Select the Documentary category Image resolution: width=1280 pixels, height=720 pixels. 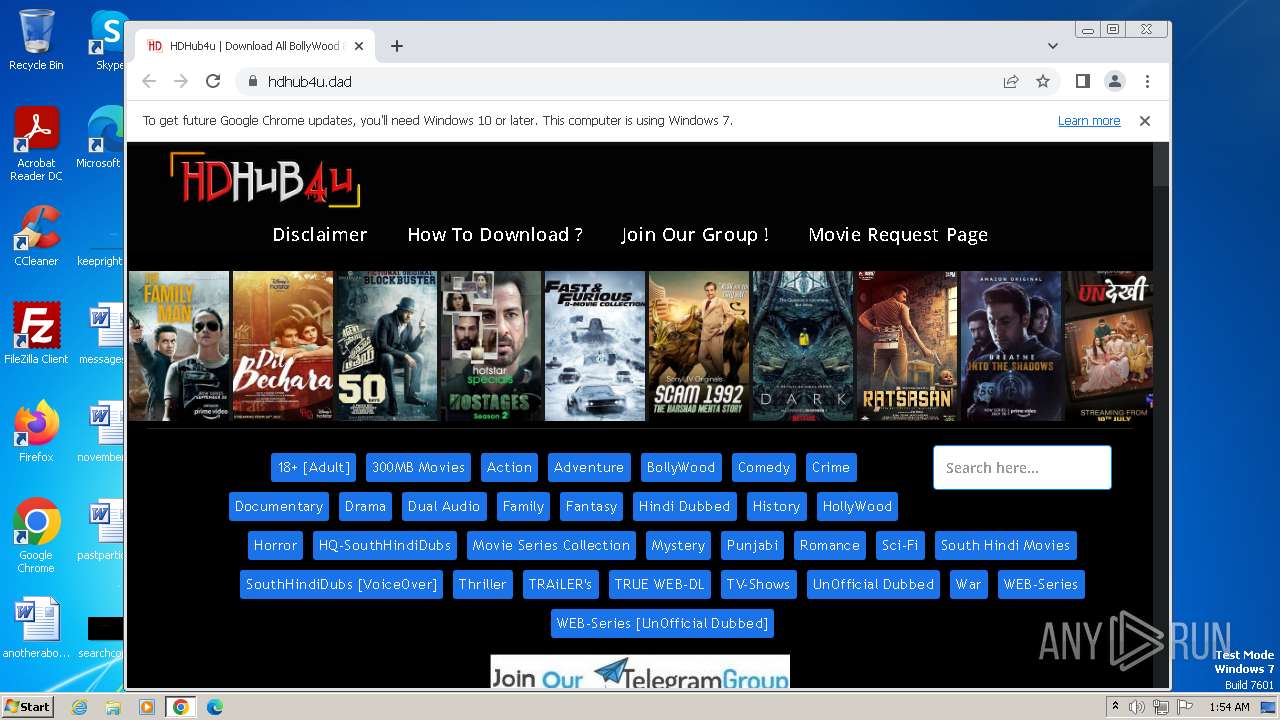click(279, 507)
